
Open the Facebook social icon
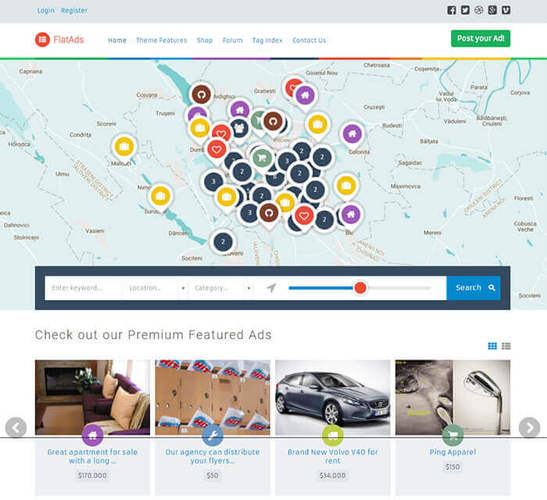click(x=451, y=10)
